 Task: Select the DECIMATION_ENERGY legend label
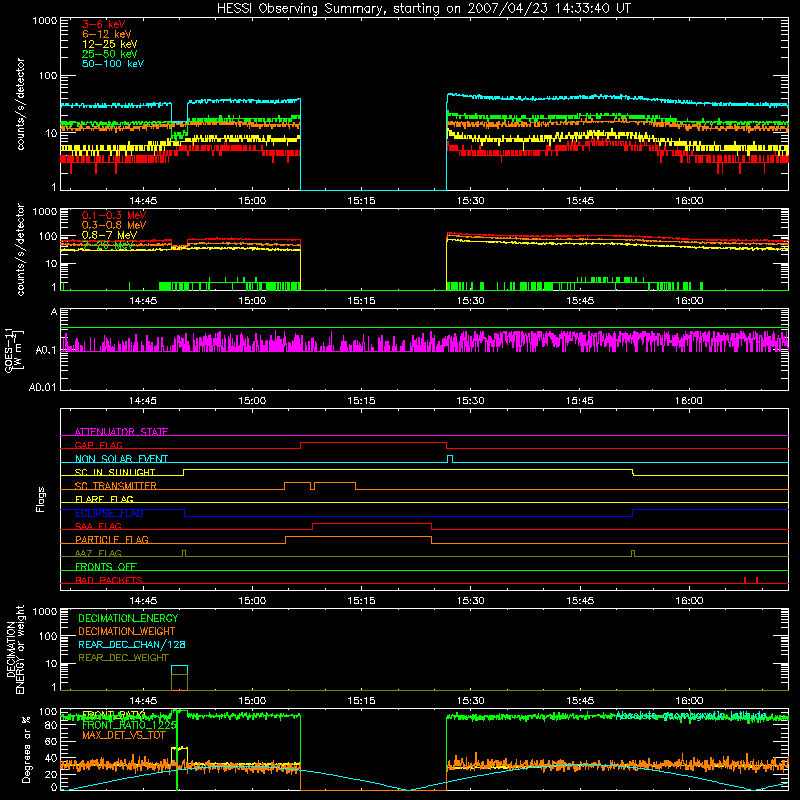coord(128,618)
